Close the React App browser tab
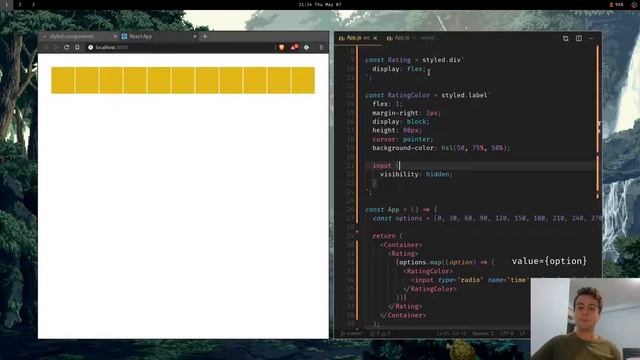640x360 pixels. 195,36
